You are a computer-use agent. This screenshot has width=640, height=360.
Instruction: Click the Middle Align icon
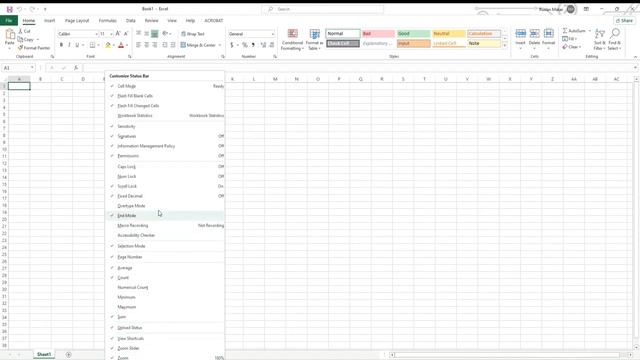147,33
